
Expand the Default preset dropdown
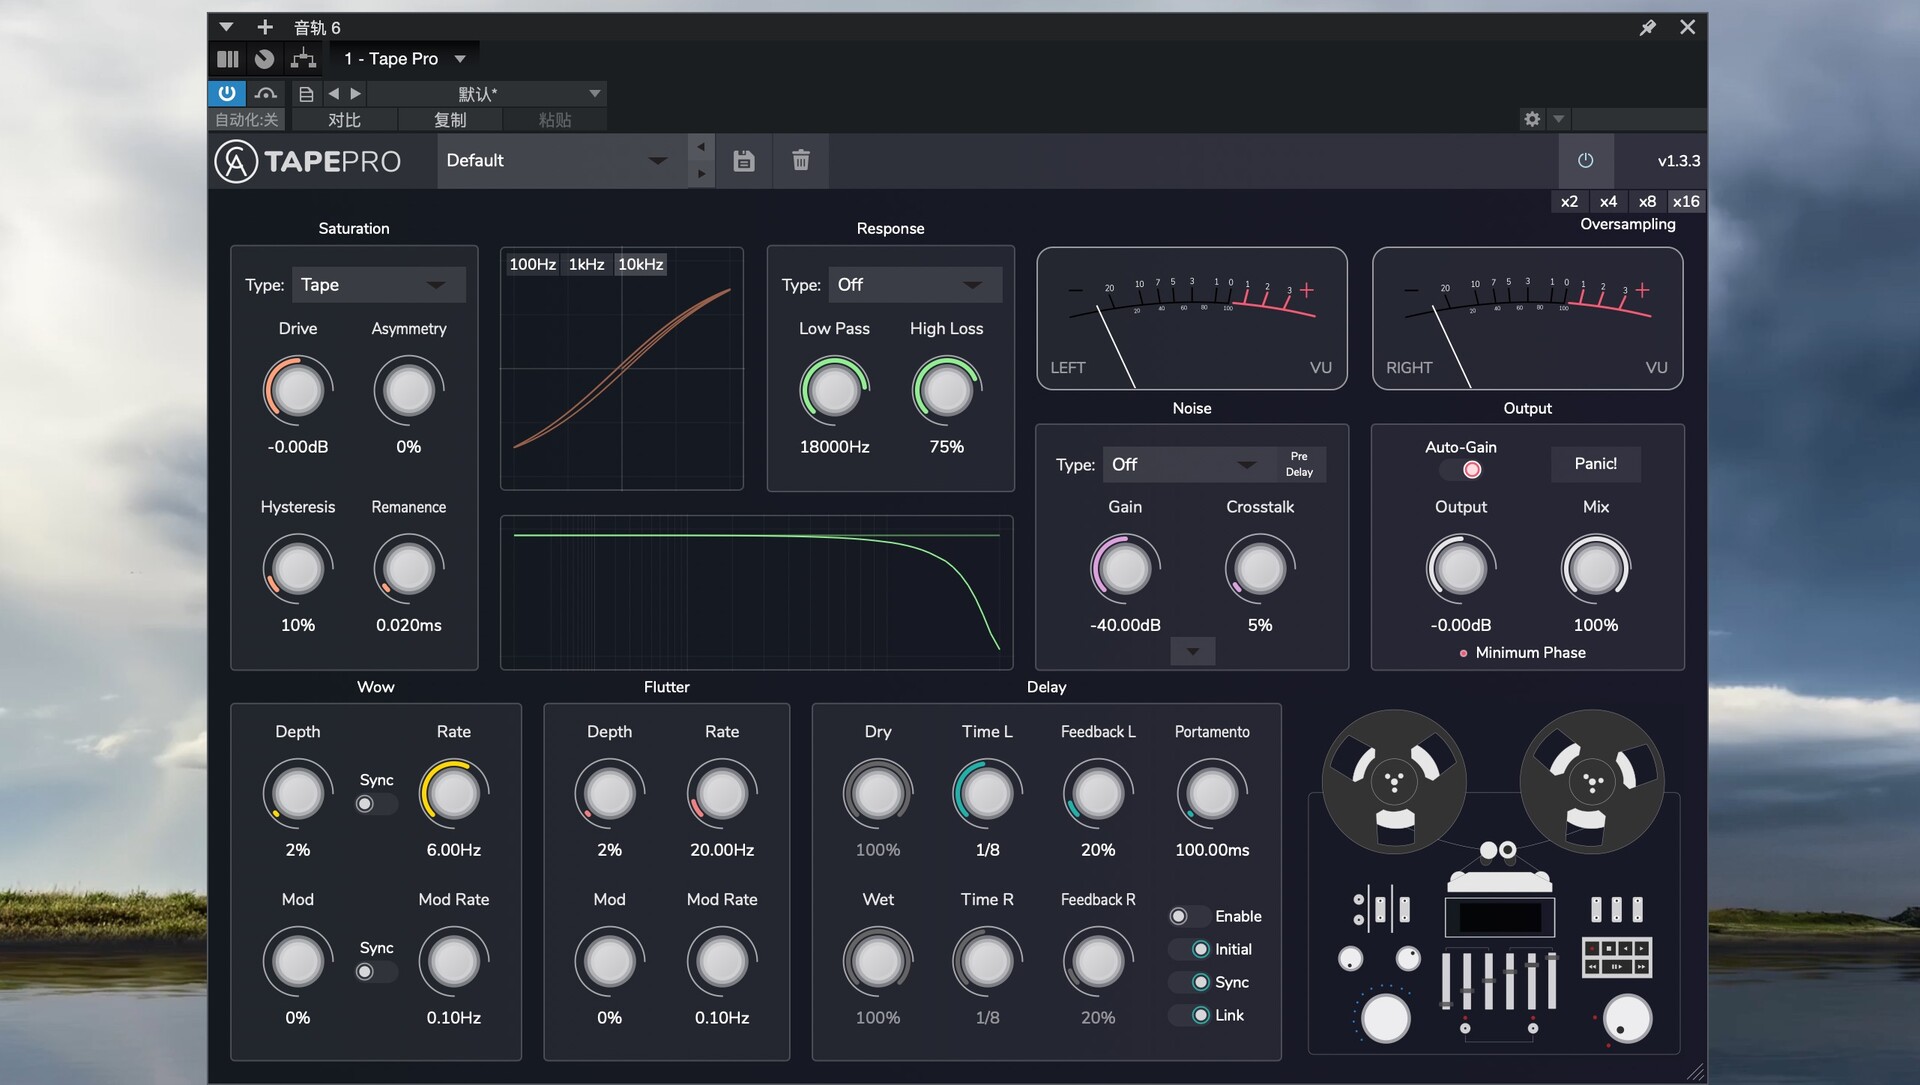[657, 160]
